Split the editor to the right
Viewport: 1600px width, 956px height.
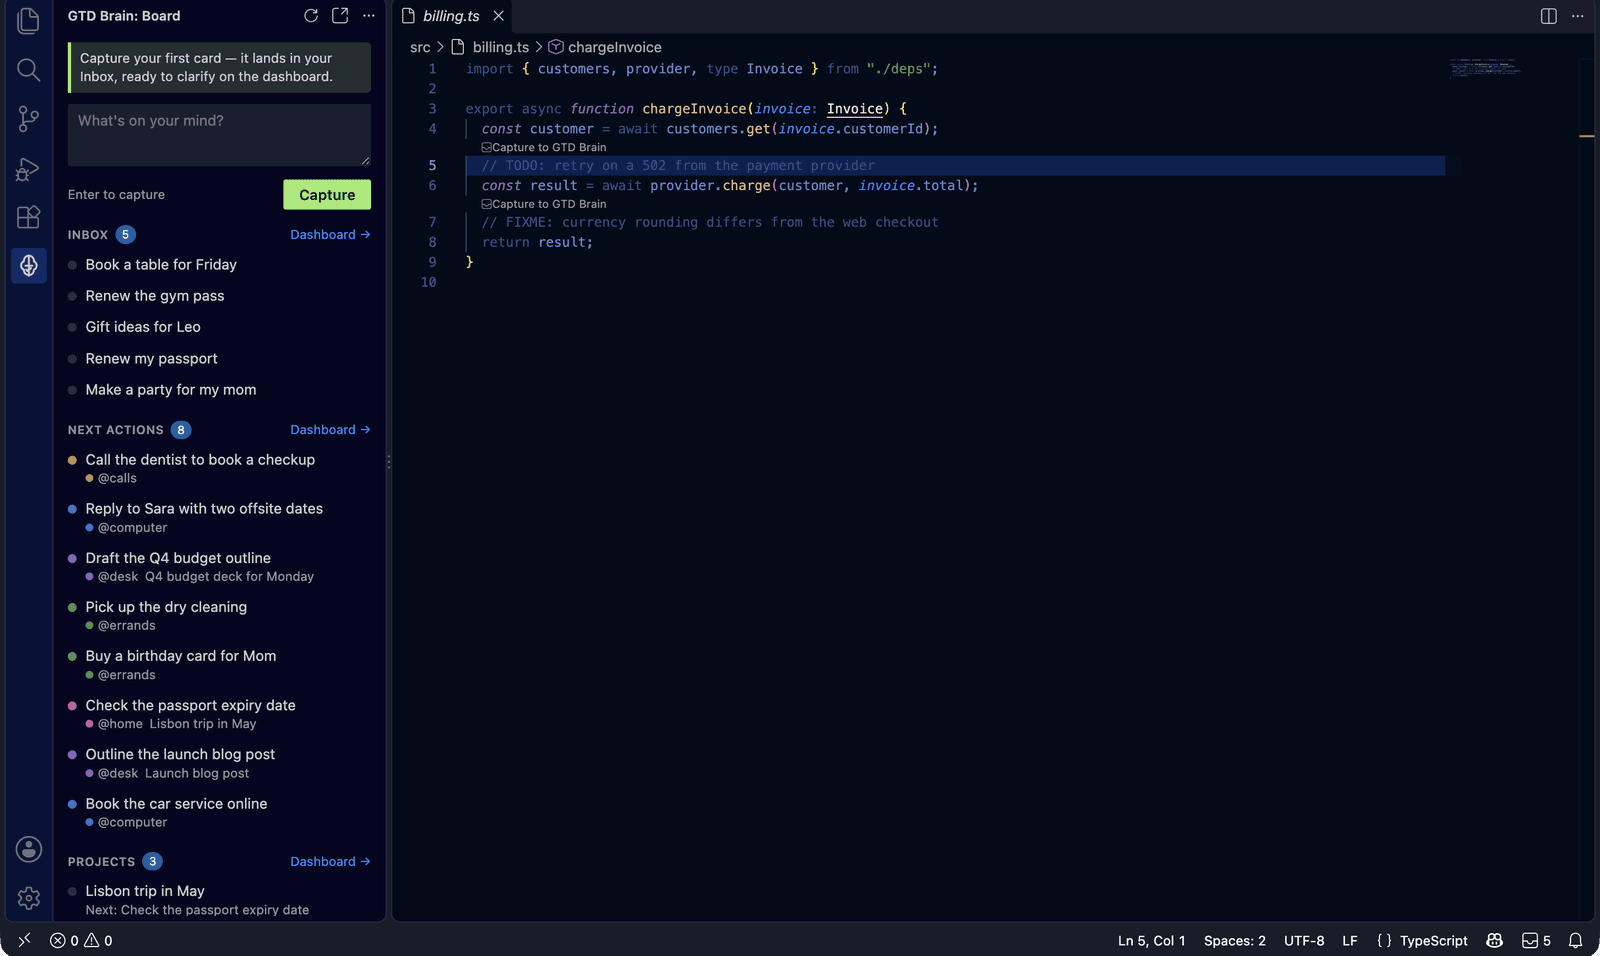pyautogui.click(x=1548, y=16)
